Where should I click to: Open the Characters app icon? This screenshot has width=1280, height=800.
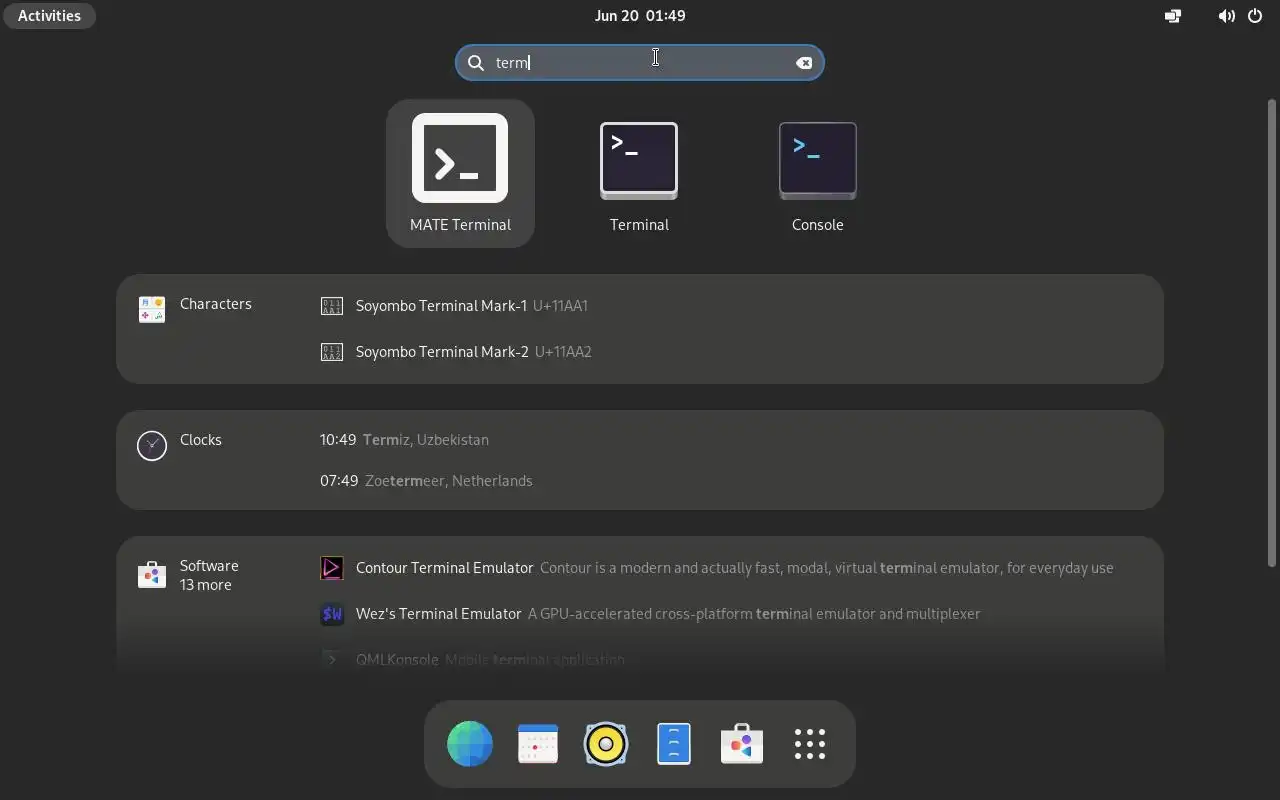click(152, 309)
